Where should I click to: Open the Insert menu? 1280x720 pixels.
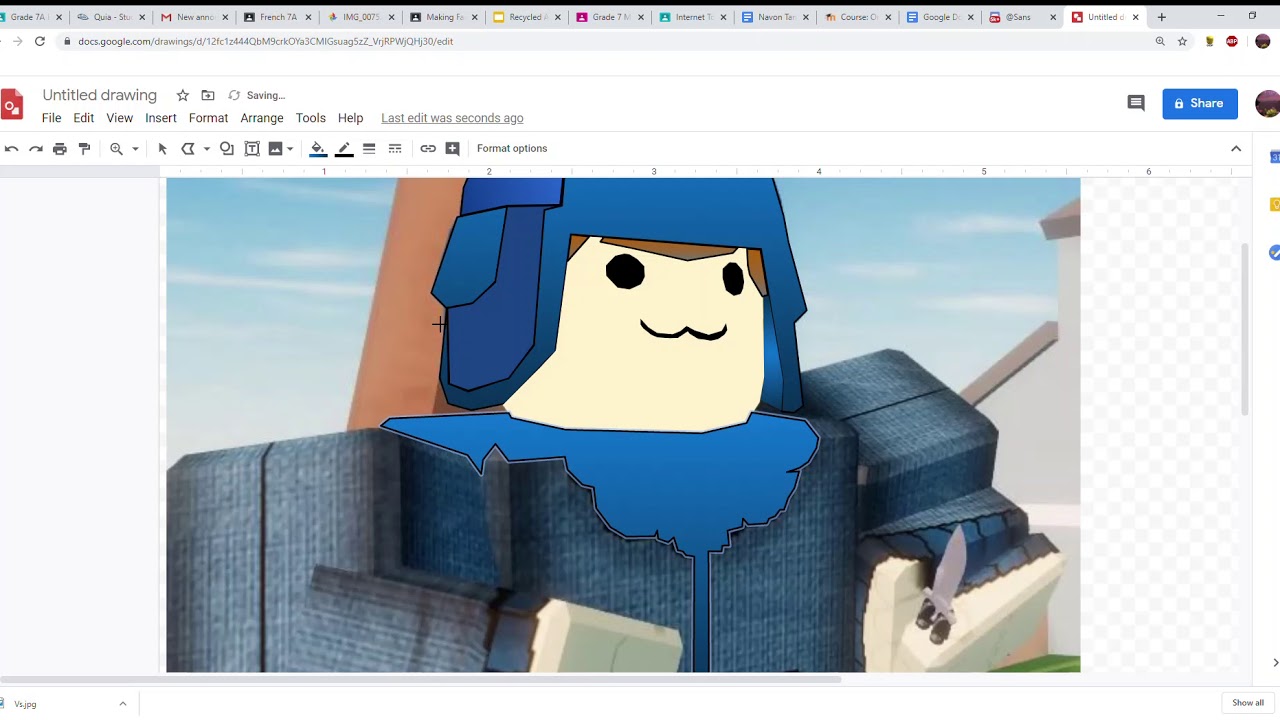pyautogui.click(x=160, y=118)
